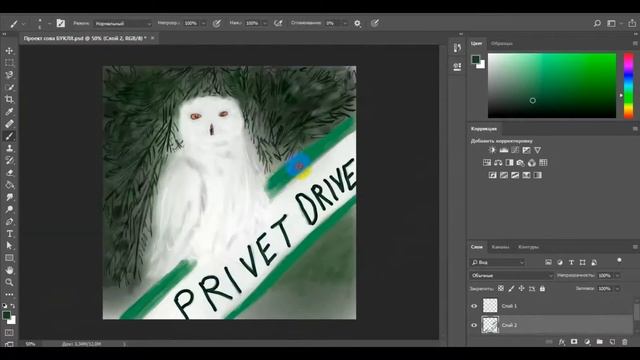Open the three-dots Edit Toolbar menu
This screenshot has width=640, height=360.
click(x=9, y=294)
